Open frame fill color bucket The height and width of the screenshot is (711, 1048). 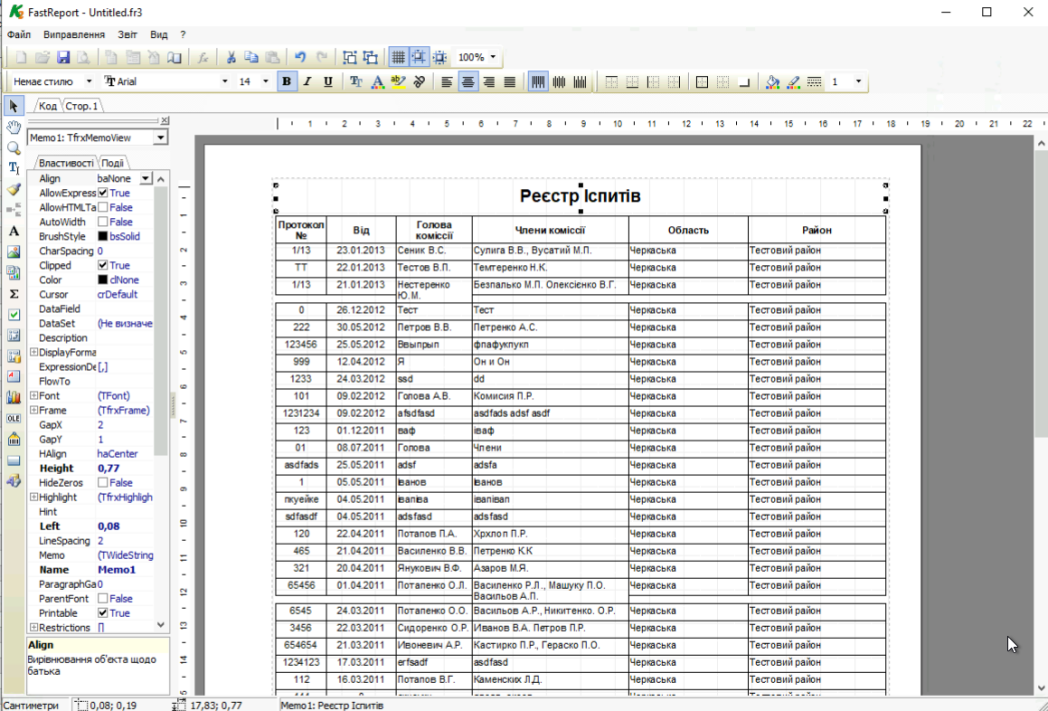(773, 82)
